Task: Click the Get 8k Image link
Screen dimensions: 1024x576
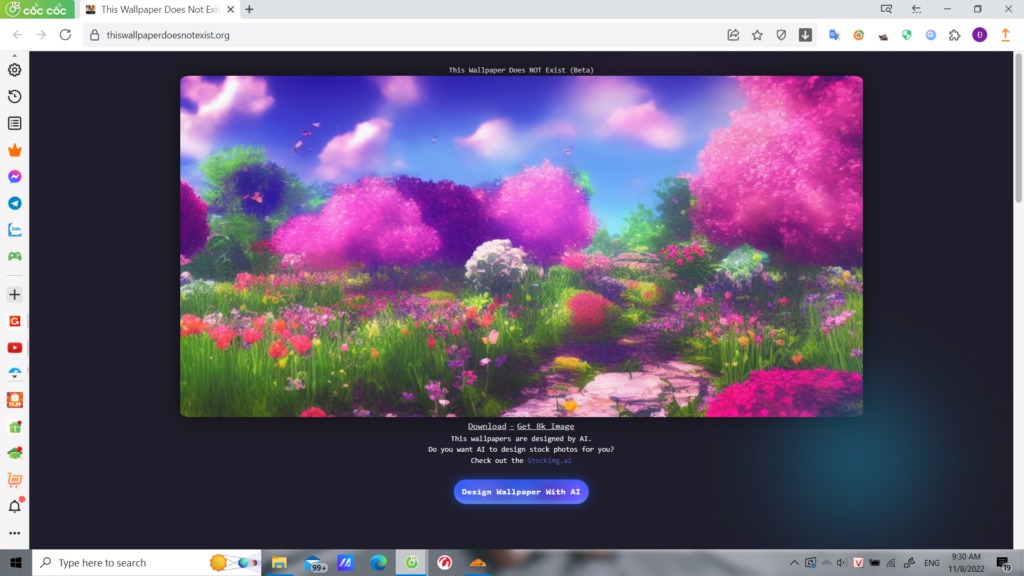Action: point(545,425)
